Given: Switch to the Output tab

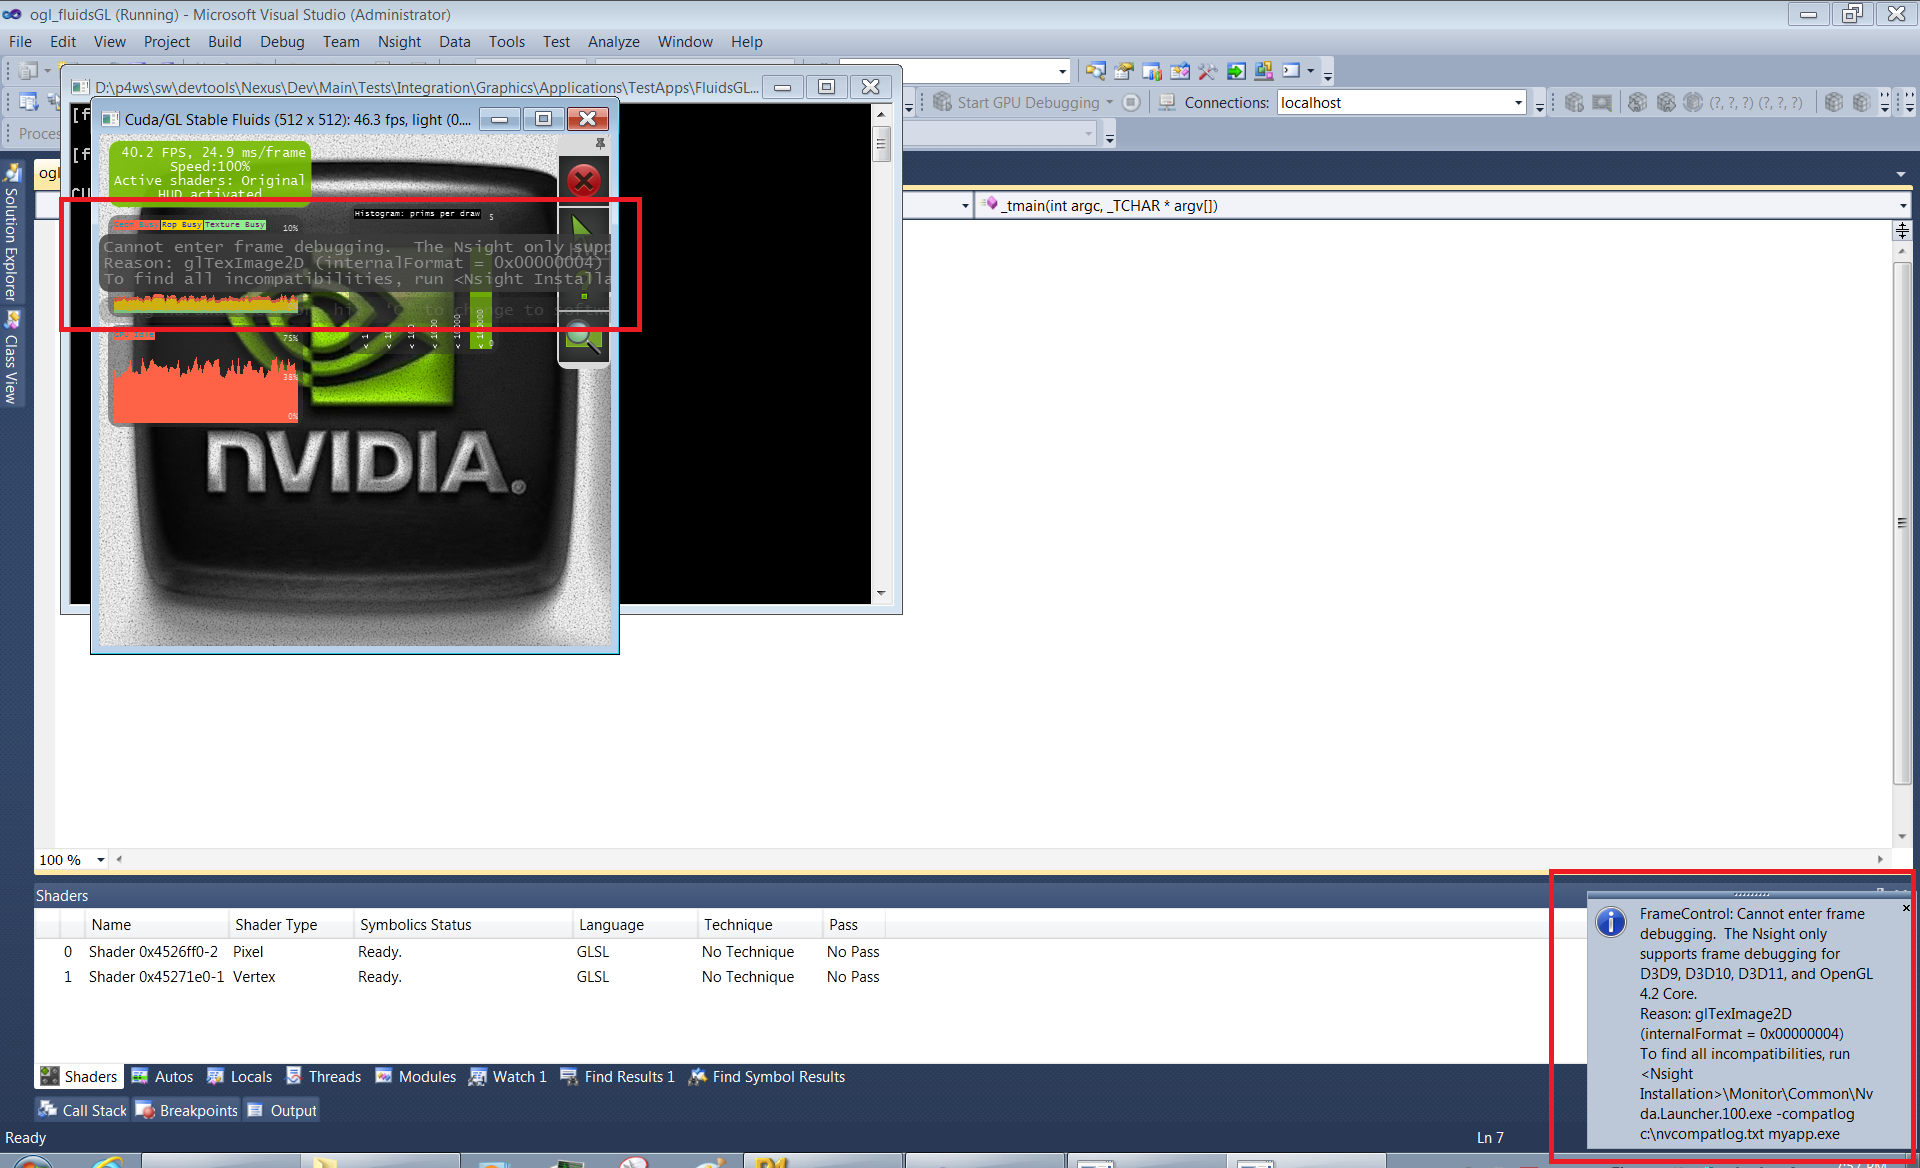Looking at the screenshot, I should pos(282,1110).
